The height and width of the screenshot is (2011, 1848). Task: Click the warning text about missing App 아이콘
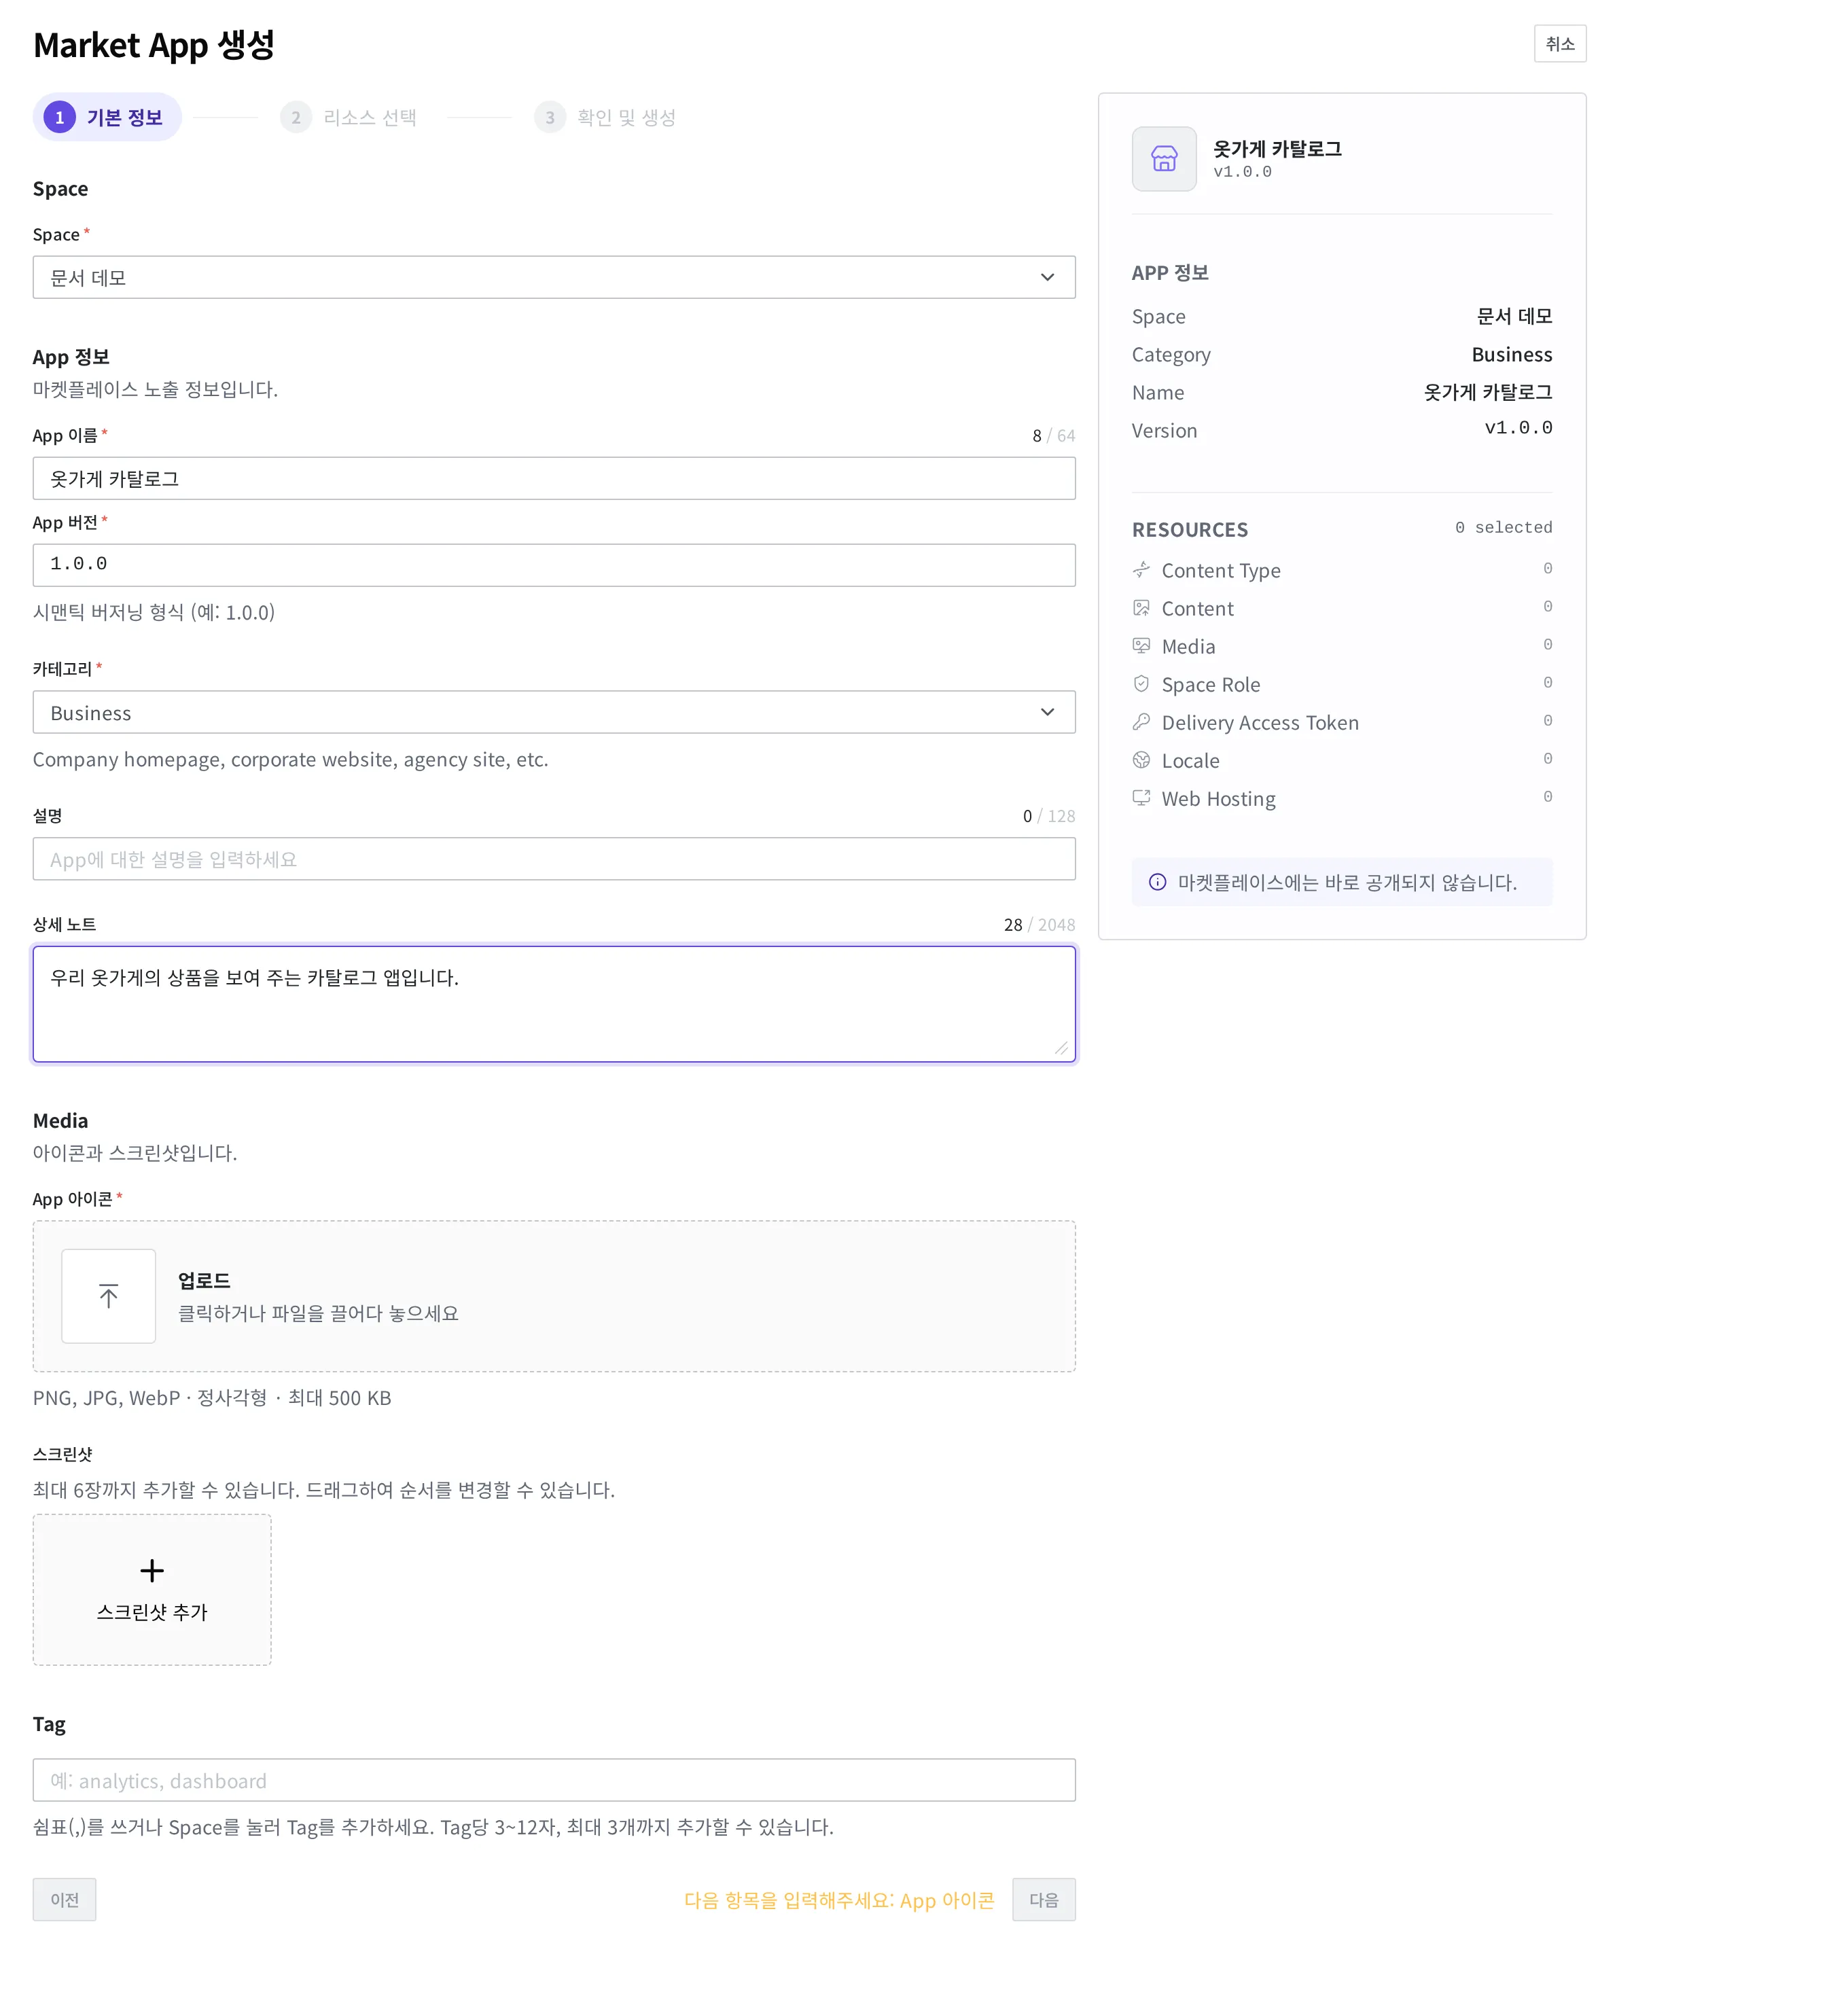(x=839, y=1900)
